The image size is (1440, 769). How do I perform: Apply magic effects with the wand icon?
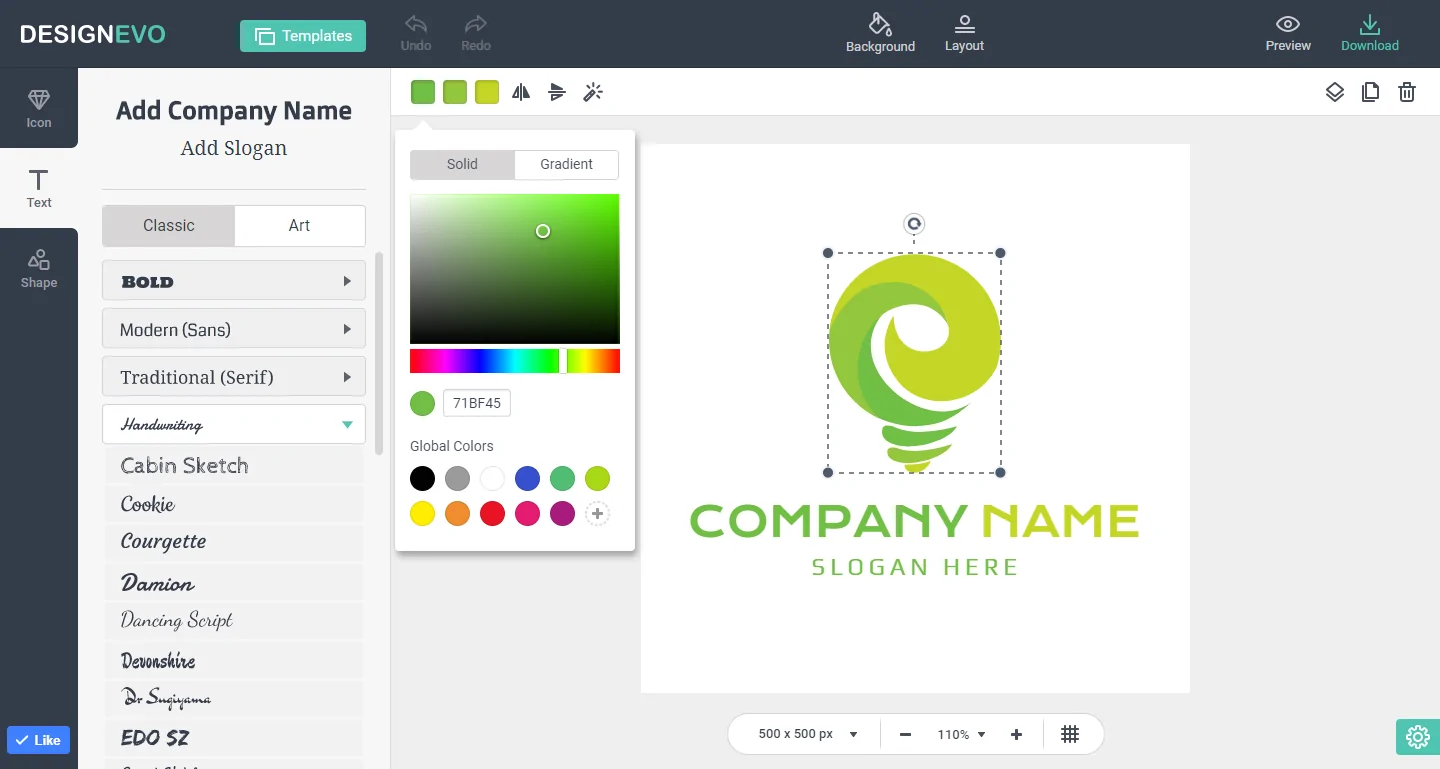(593, 91)
